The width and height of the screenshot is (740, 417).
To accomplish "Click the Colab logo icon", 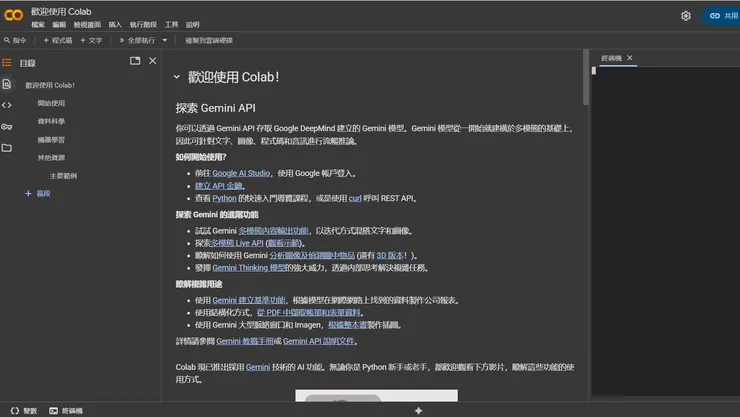I will (x=13, y=16).
